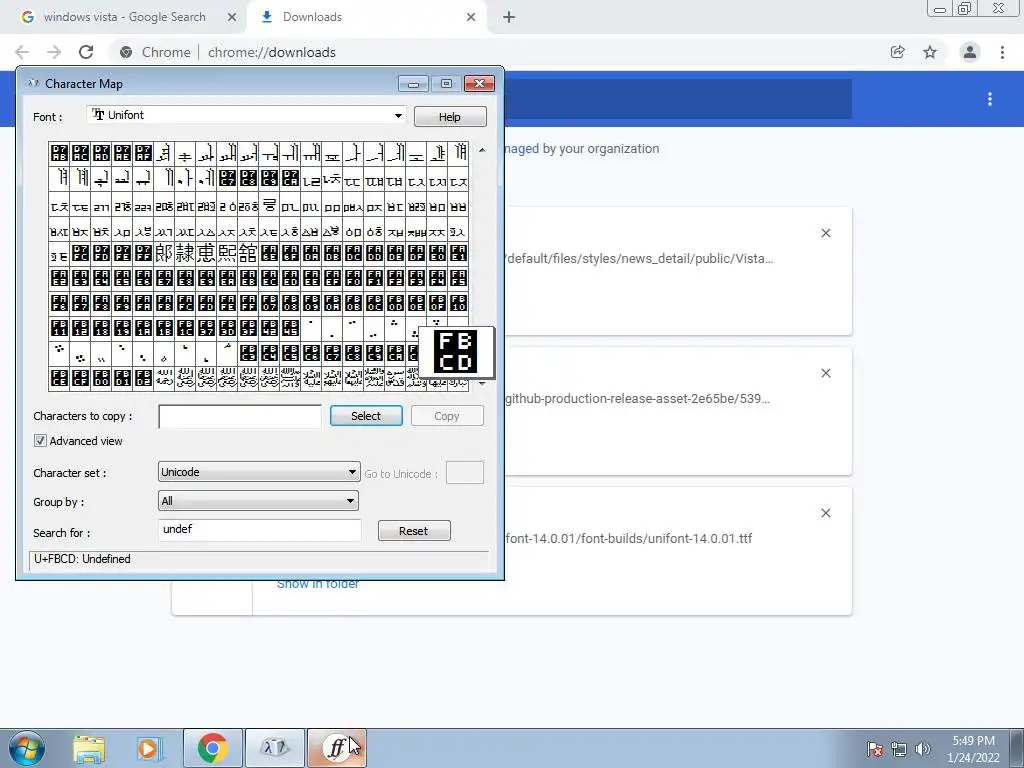The height and width of the screenshot is (768, 1024).
Task: Close the windows vista Google Search tab
Action: click(232, 18)
